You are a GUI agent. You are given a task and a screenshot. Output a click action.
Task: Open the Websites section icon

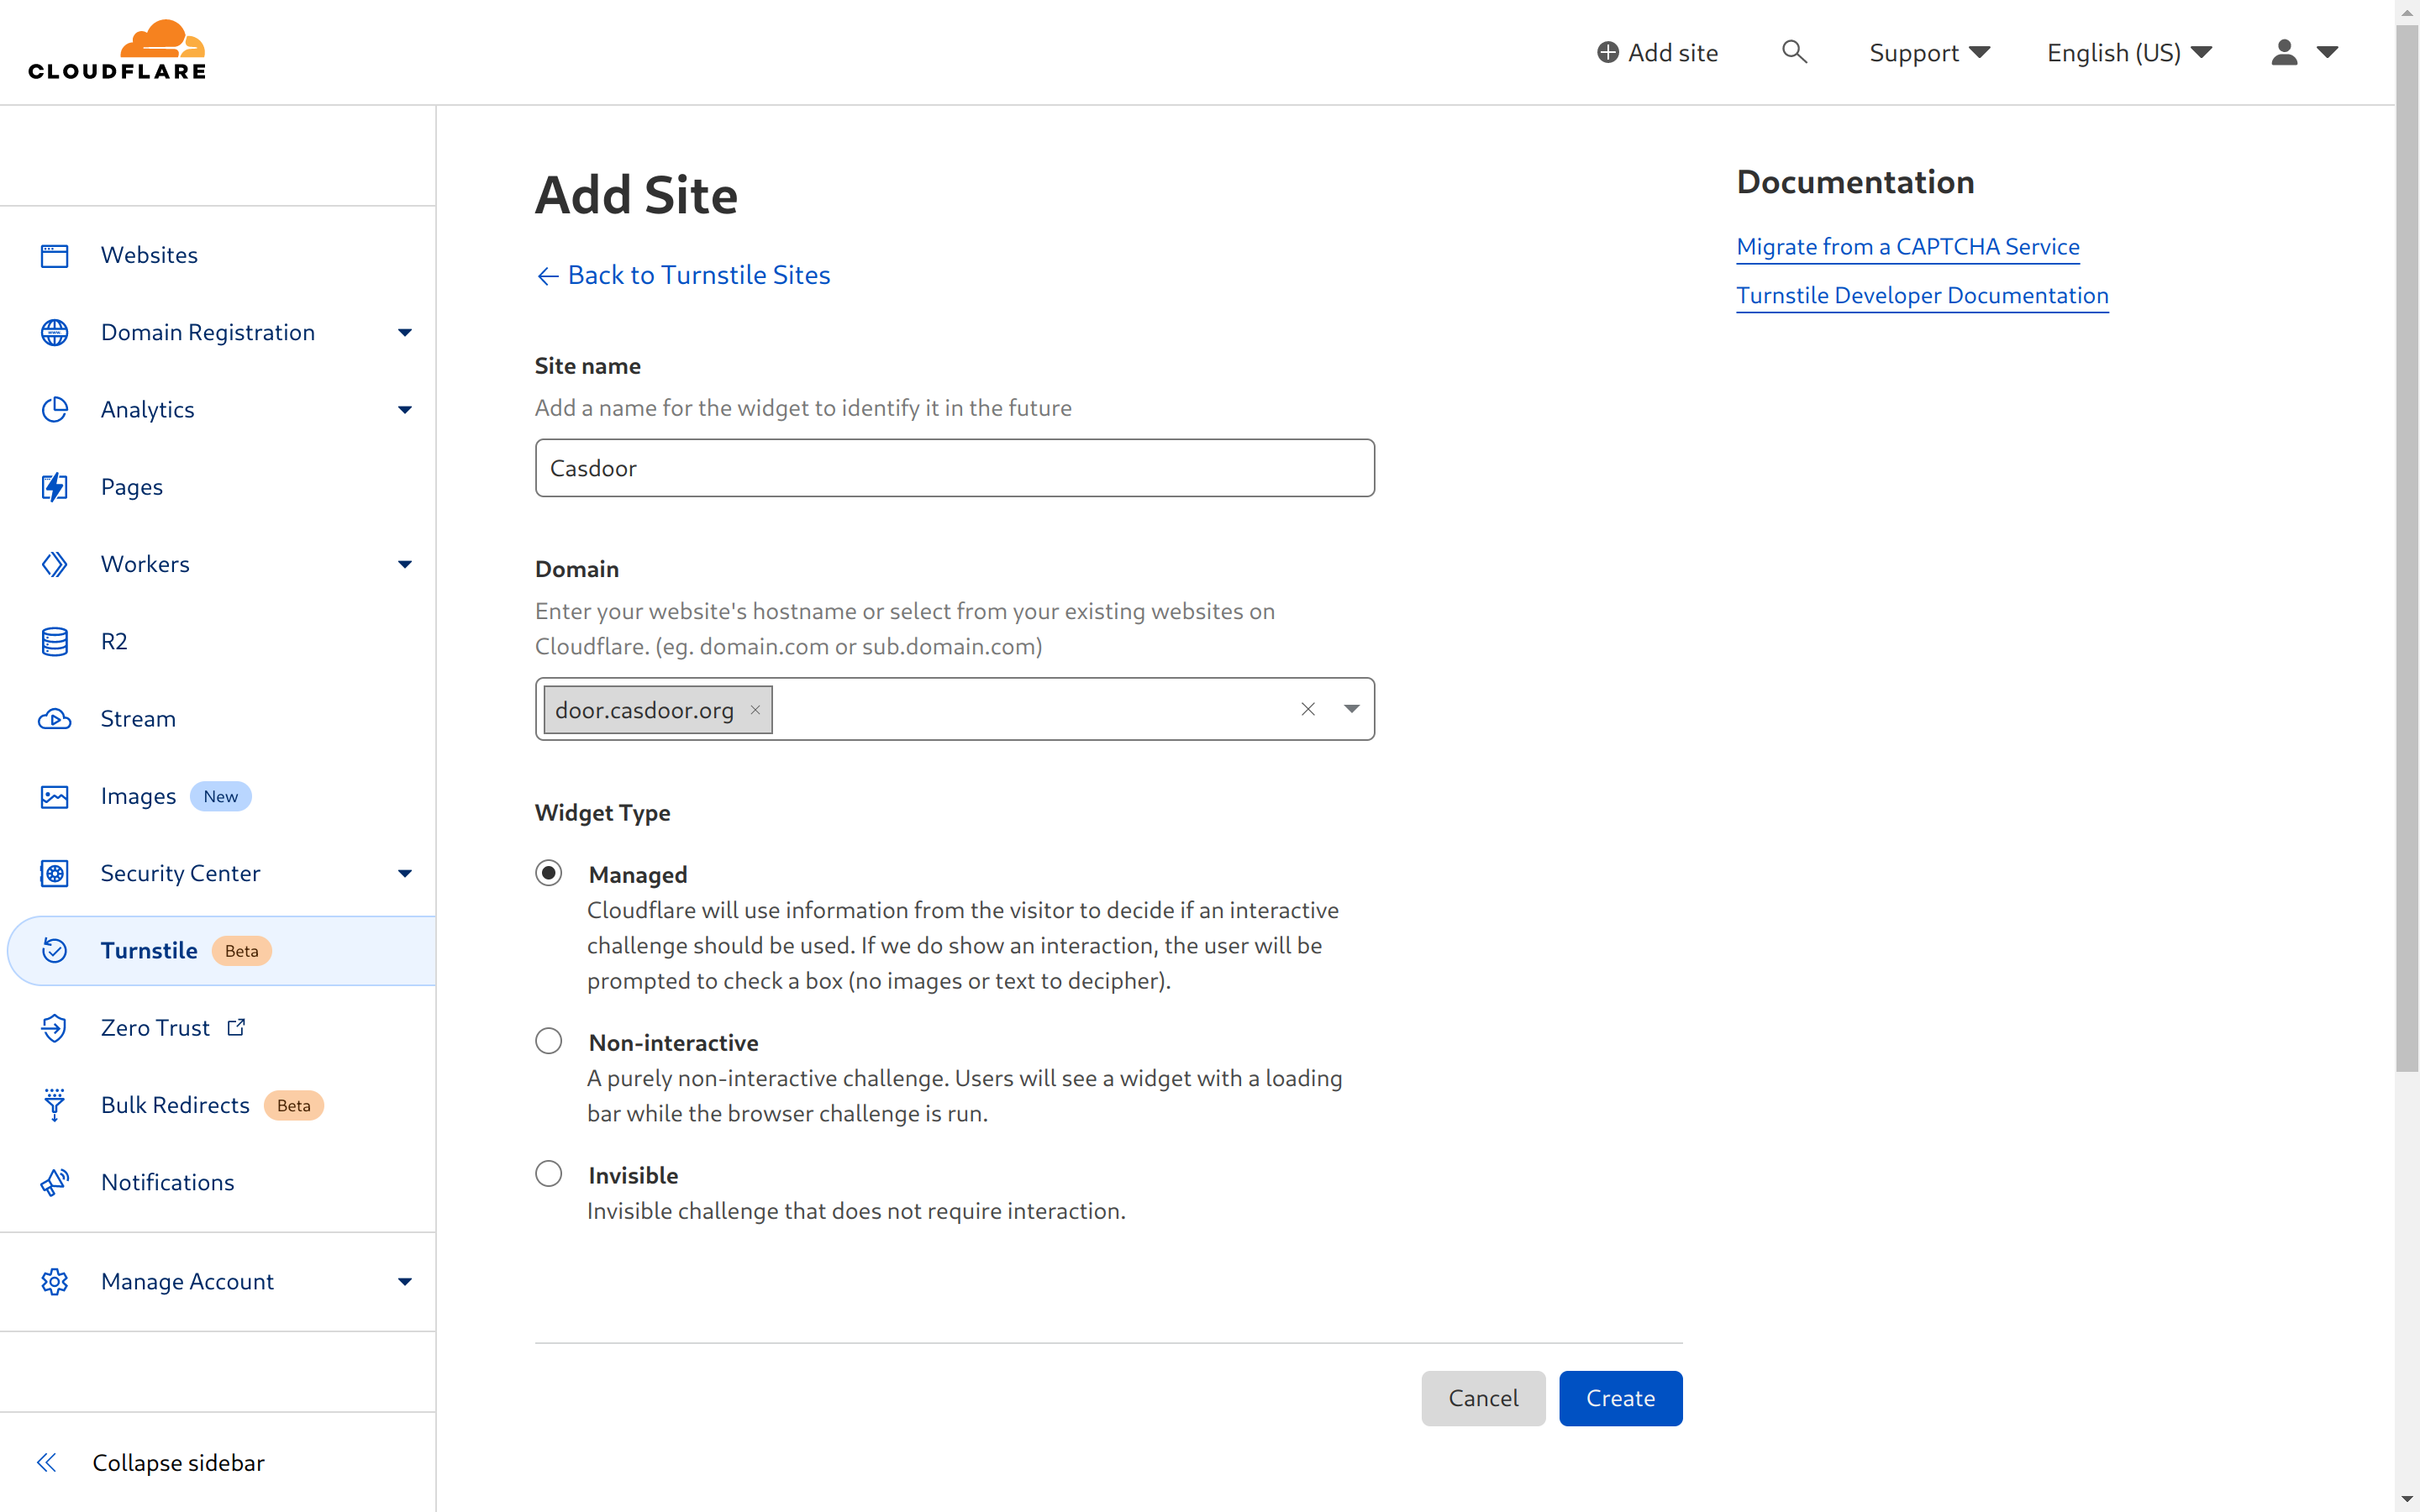55,255
